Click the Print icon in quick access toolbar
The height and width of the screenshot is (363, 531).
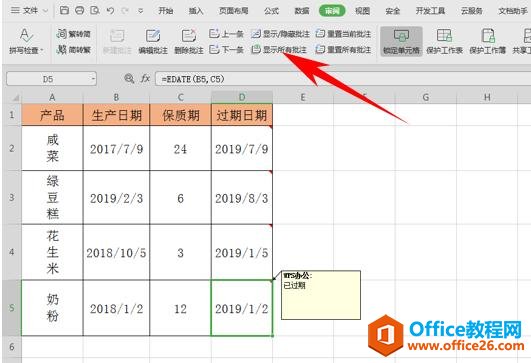(x=80, y=10)
